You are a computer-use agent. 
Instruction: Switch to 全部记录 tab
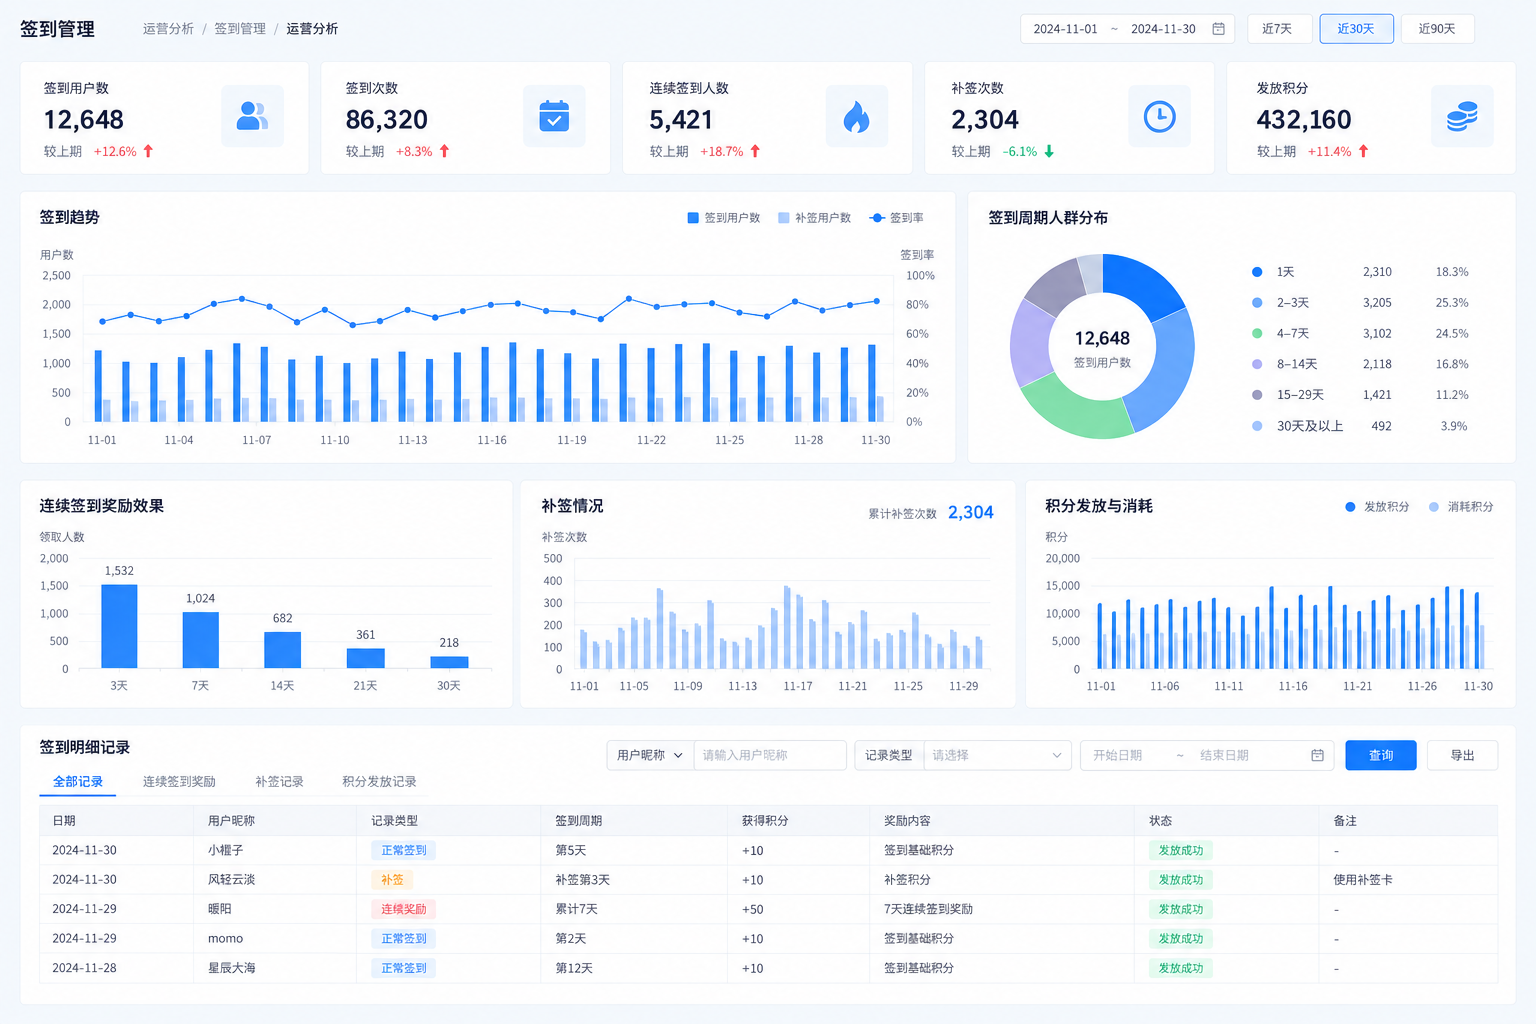coord(78,782)
